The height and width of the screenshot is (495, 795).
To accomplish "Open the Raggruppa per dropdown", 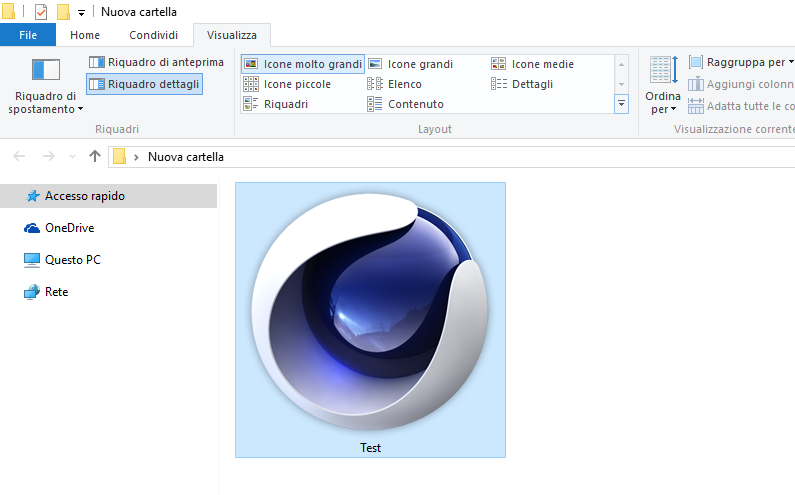I will (x=741, y=62).
